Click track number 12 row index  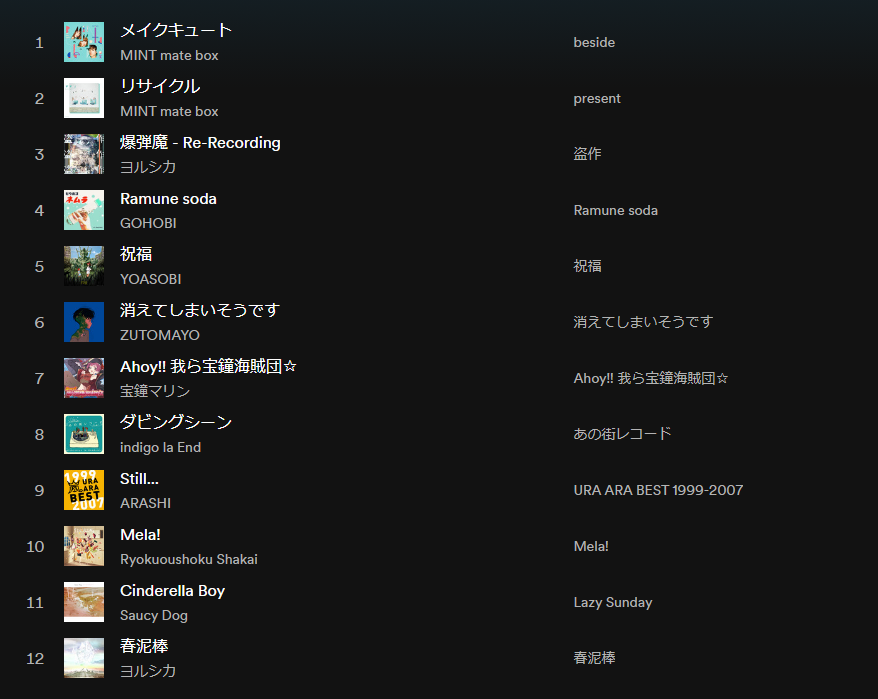tap(35, 659)
